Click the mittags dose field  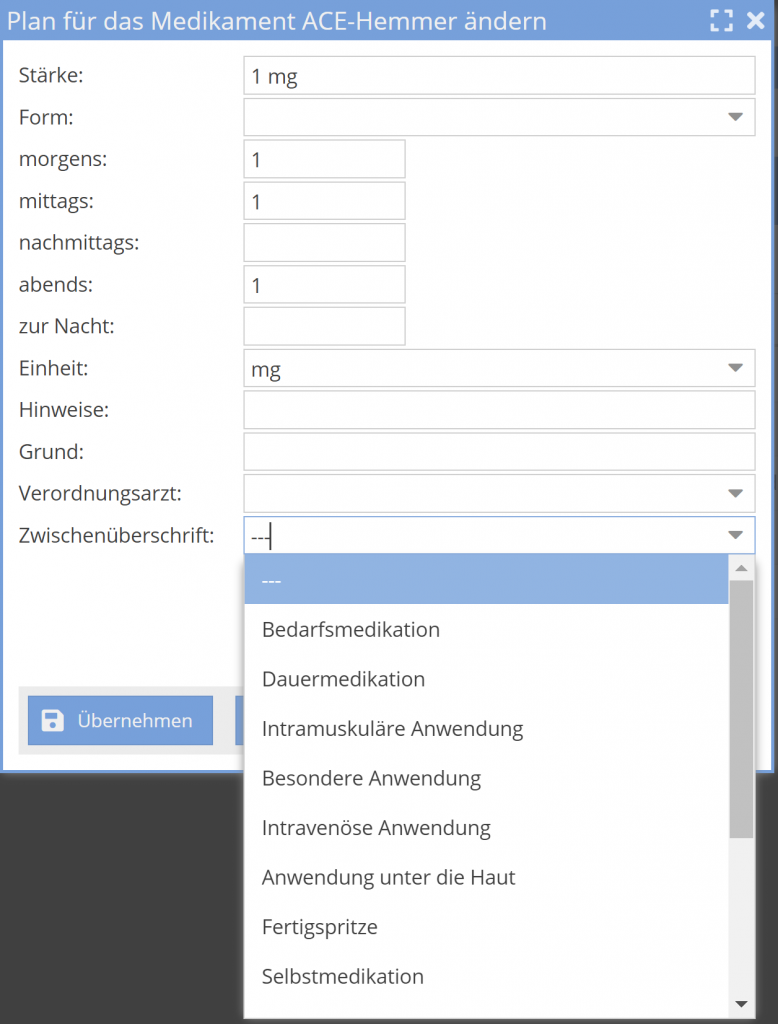pyautogui.click(x=325, y=201)
